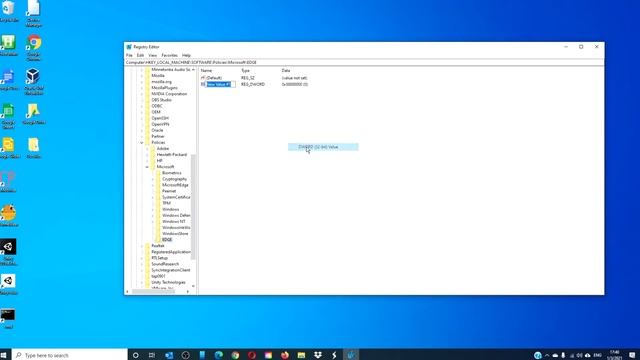Click the HP key folder icon
Image resolution: width=640 pixels, height=360 pixels.
153,161
